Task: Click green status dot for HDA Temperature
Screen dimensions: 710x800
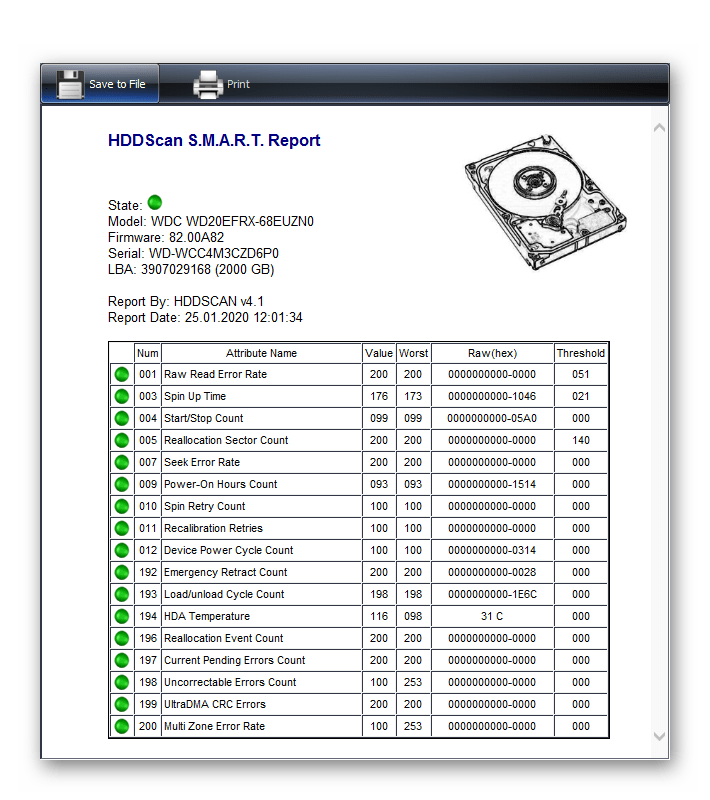Action: point(122,616)
